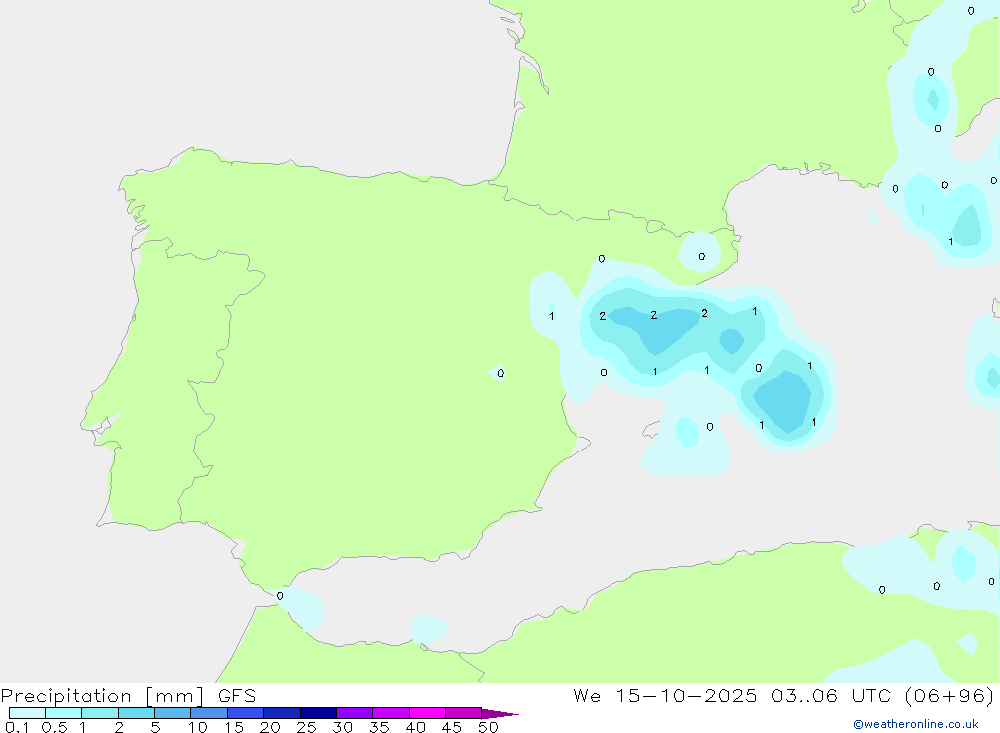
Task: Click the '45' legend scale label
Action: (x=452, y=727)
